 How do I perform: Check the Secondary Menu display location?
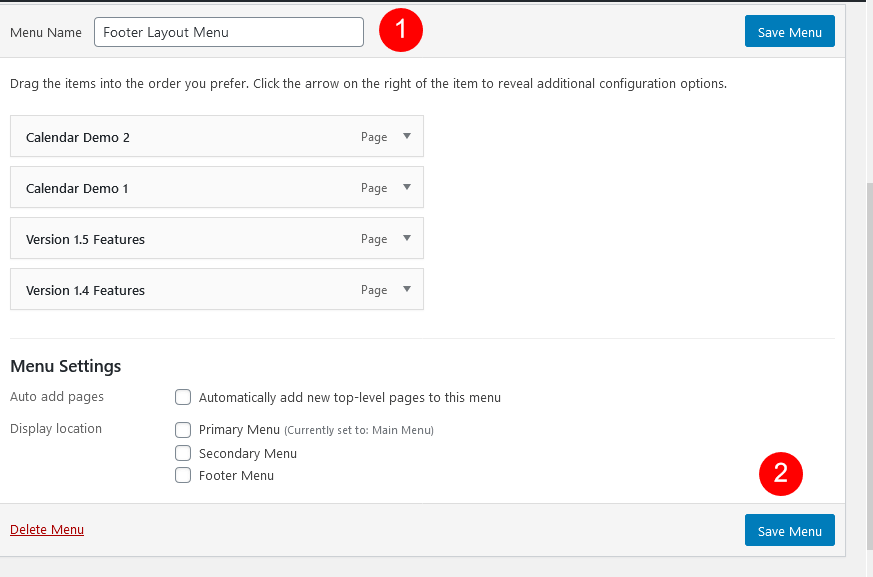coord(183,453)
